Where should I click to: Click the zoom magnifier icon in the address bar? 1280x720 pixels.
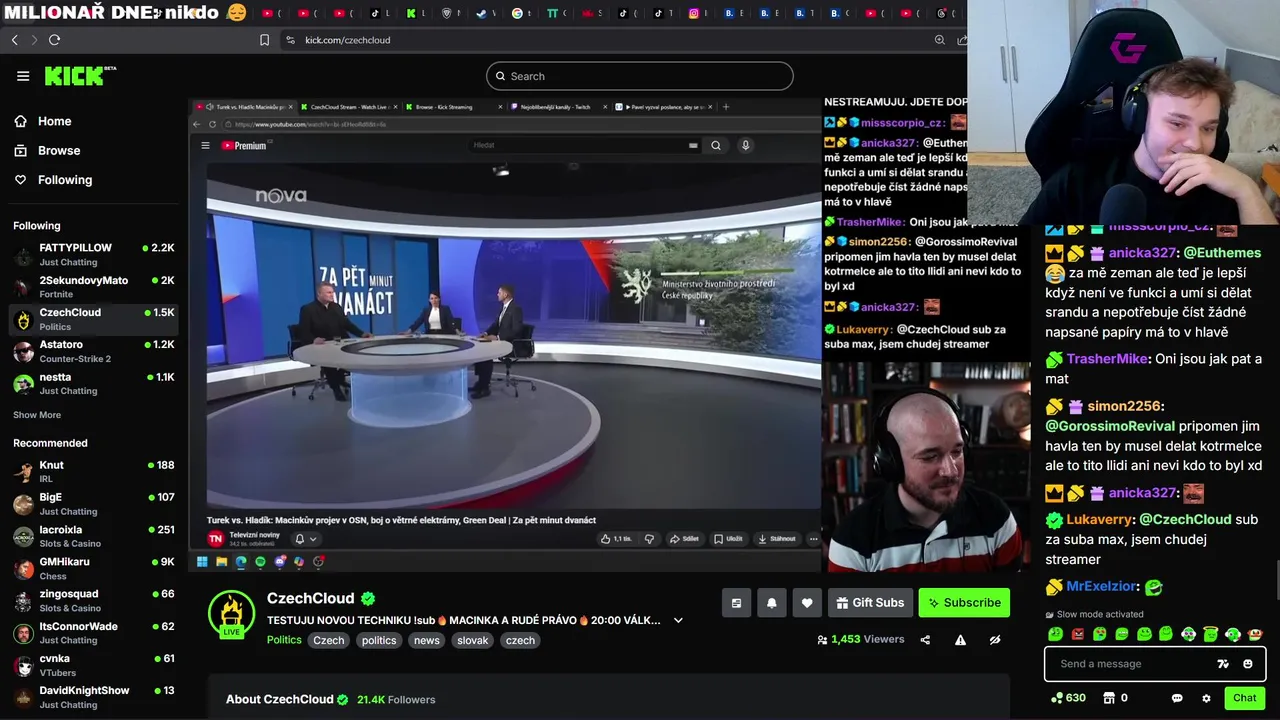pos(940,40)
